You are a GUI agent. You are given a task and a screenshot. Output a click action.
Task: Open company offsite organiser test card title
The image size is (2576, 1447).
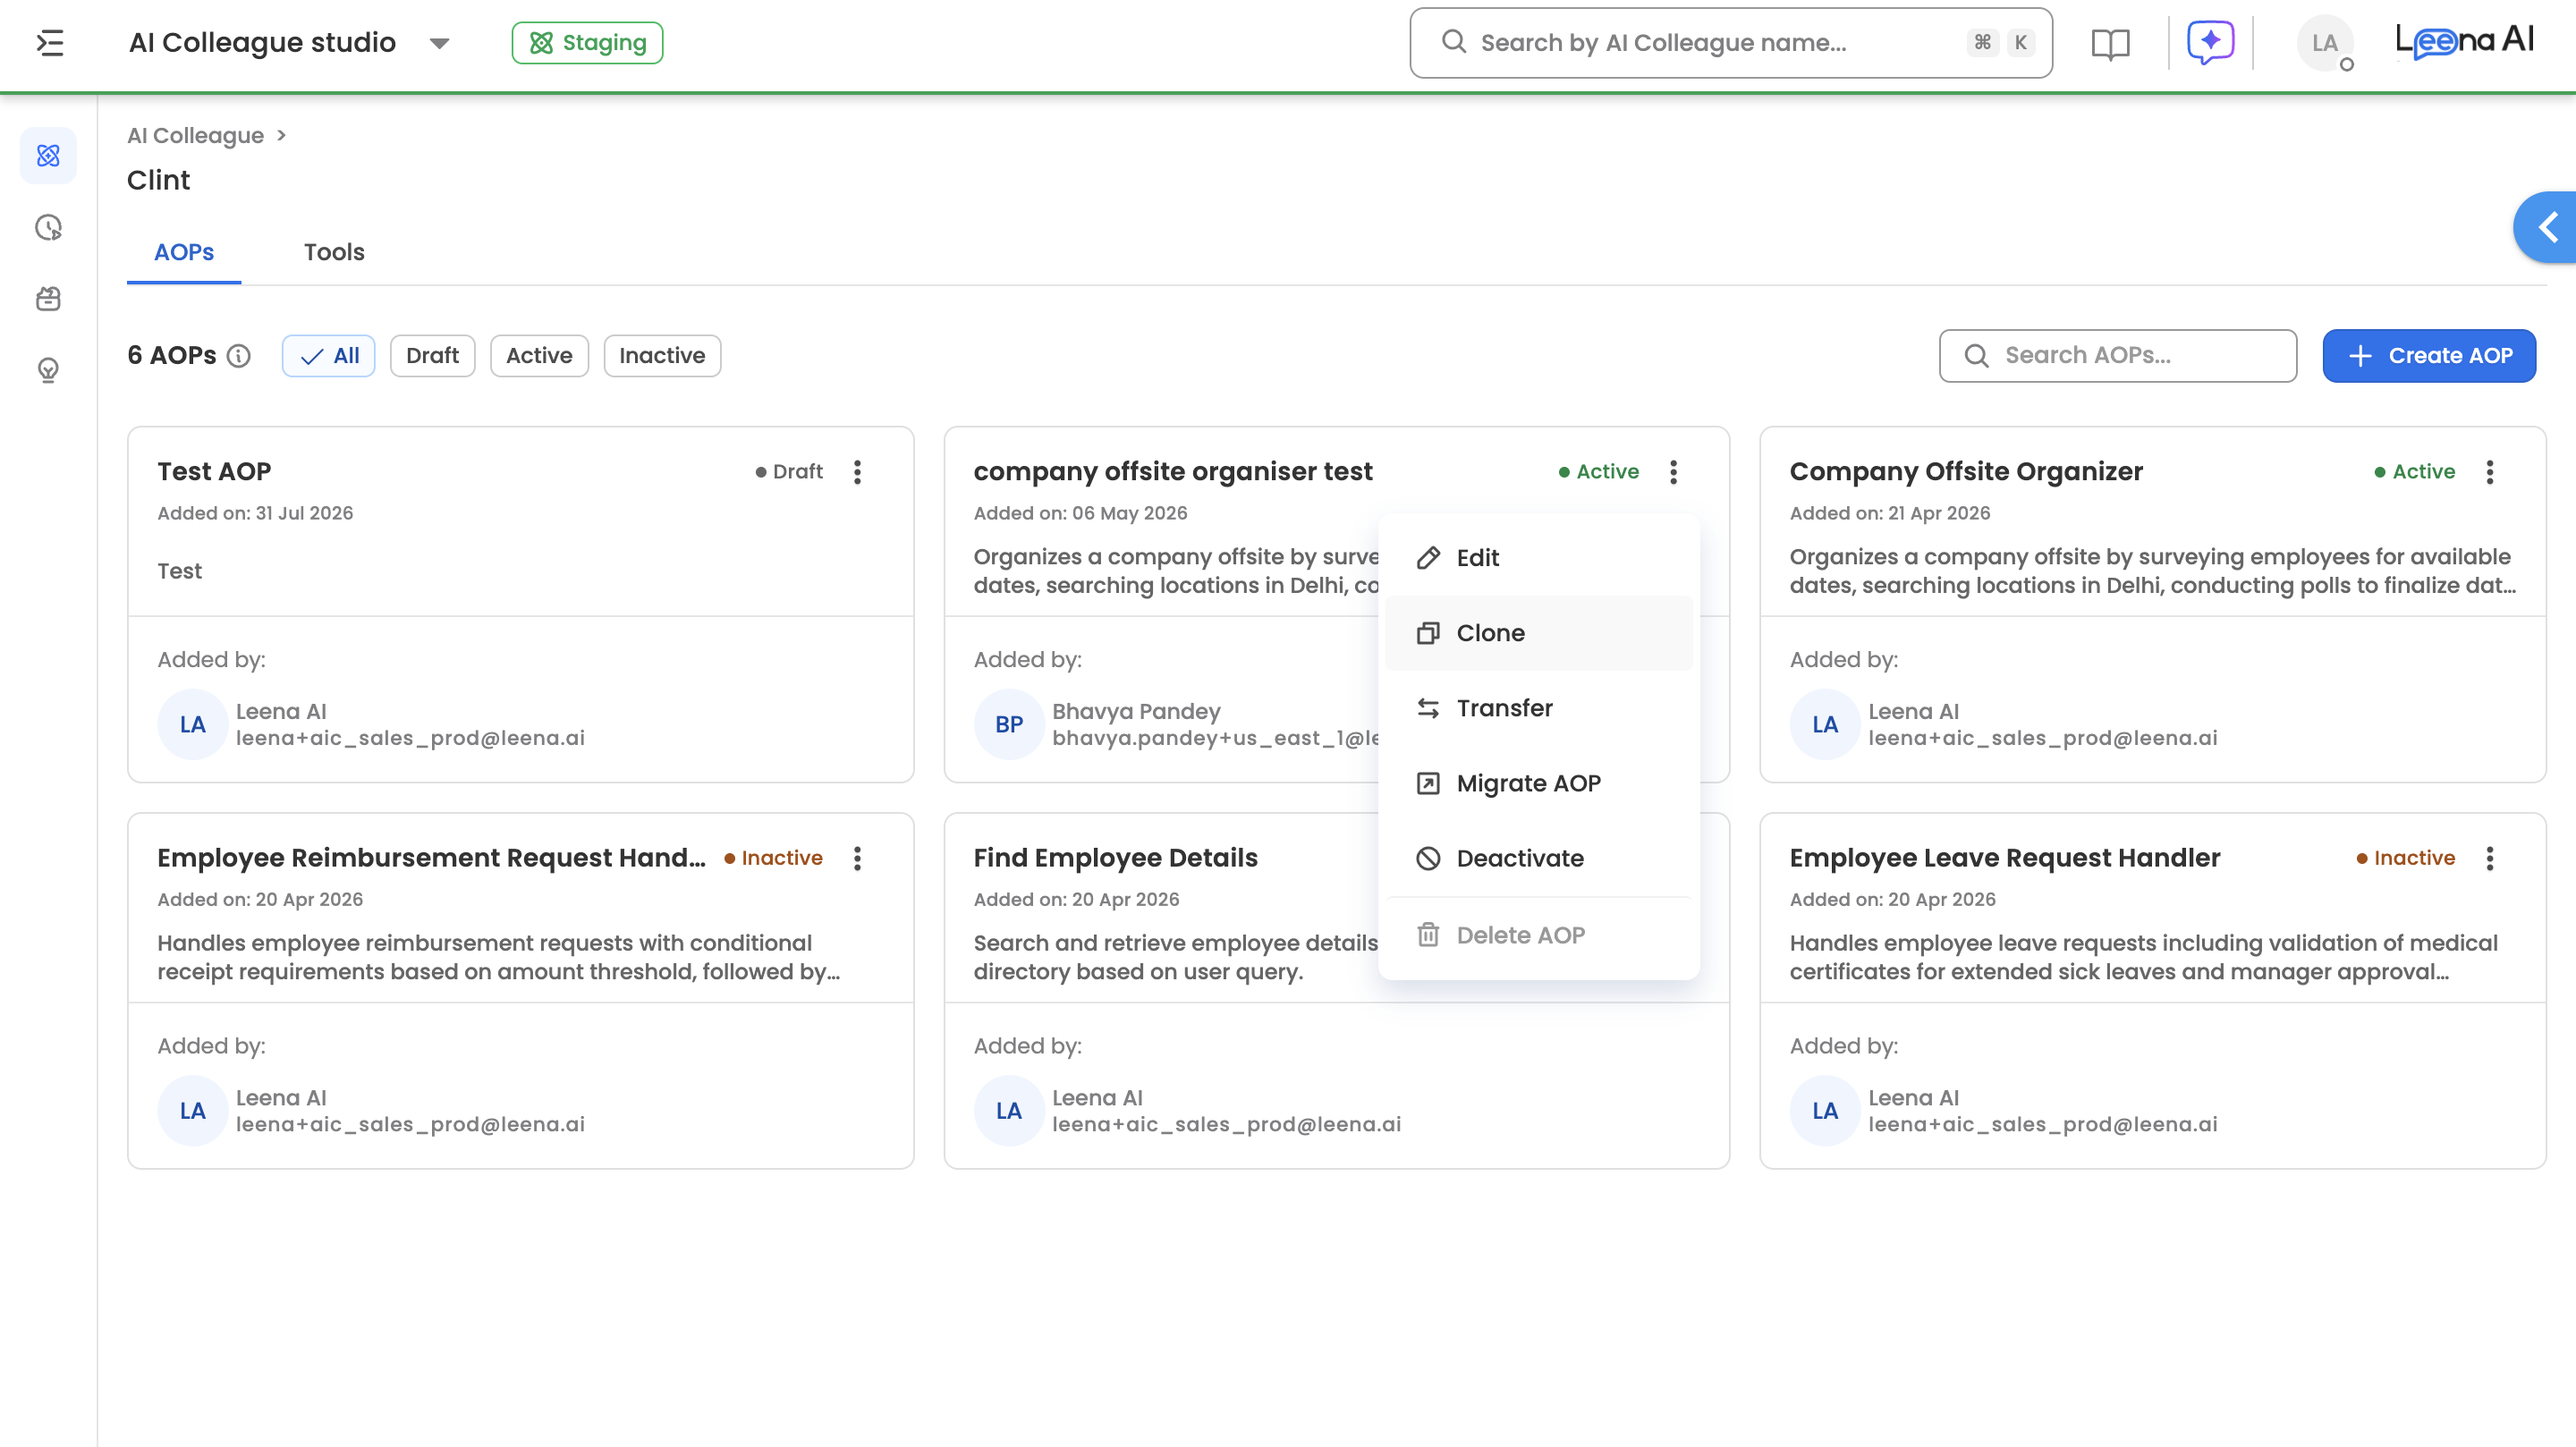(1172, 472)
